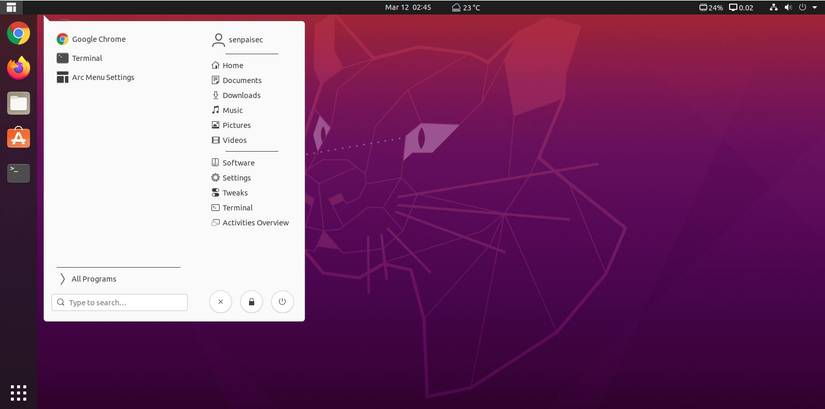Click the 24% memory indicator
Viewport: 825px width, 409px height.
point(711,7)
